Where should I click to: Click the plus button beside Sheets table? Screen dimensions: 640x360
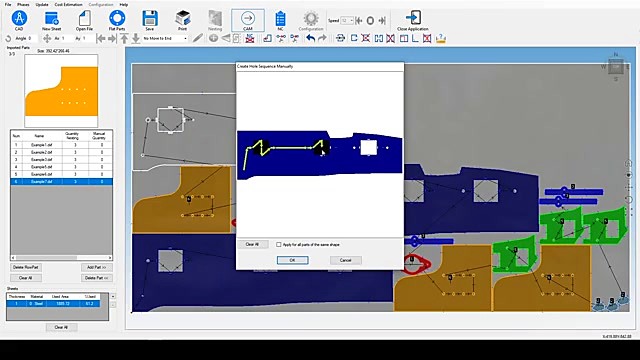tap(113, 296)
